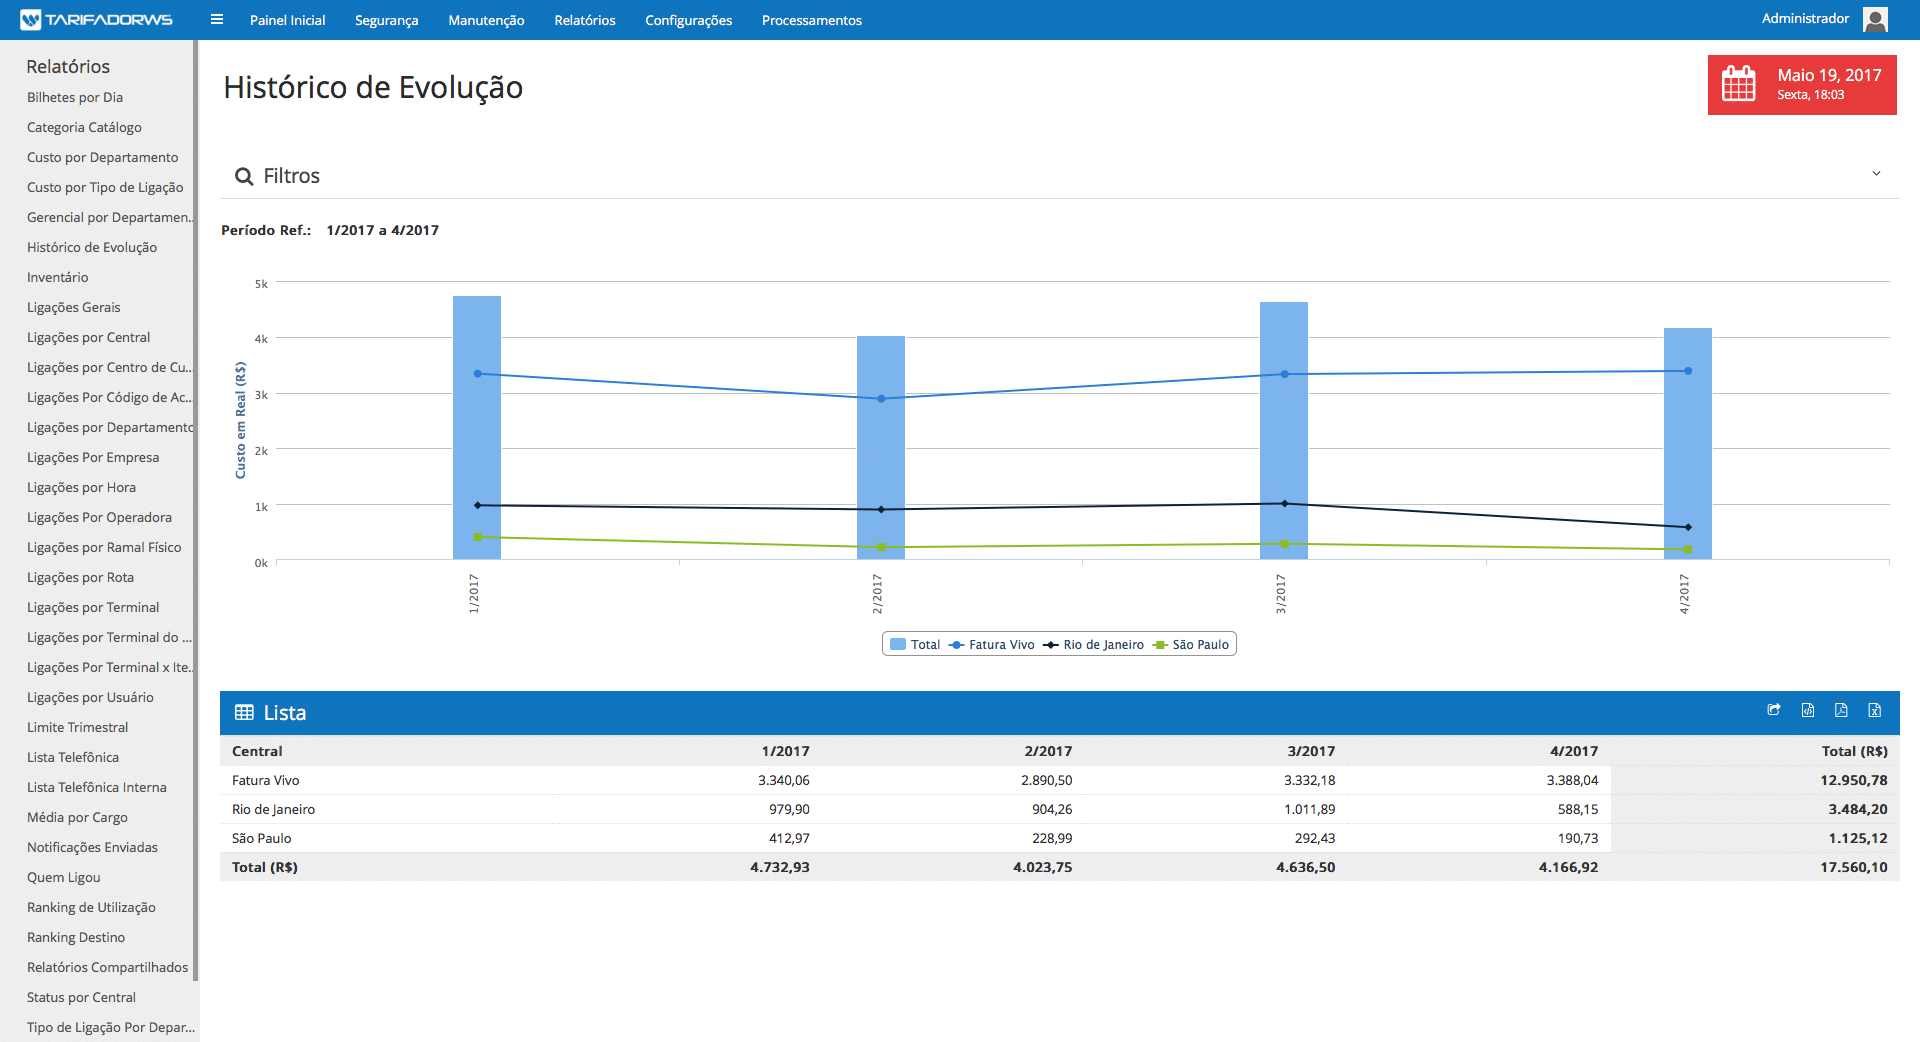Screen dimensions: 1920x1042
Task: Open the Manutenção menu
Action: [486, 20]
